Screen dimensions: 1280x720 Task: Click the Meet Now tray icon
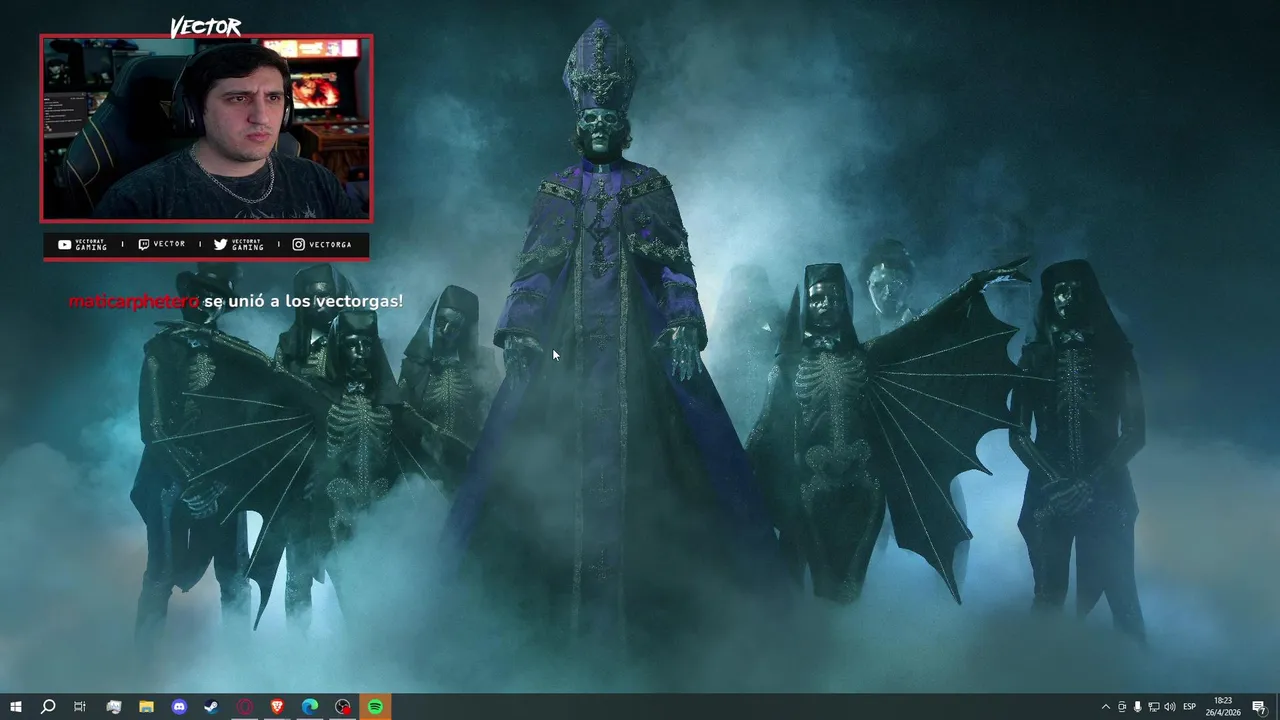click(x=1121, y=707)
